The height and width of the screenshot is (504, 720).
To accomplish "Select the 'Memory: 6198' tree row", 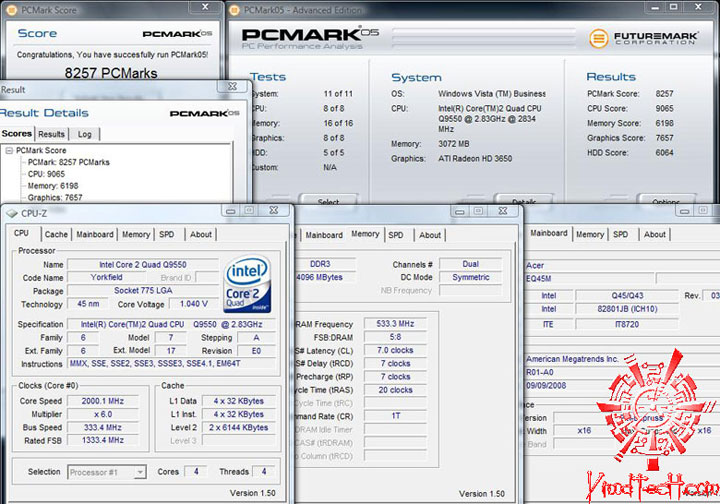I will 53,186.
